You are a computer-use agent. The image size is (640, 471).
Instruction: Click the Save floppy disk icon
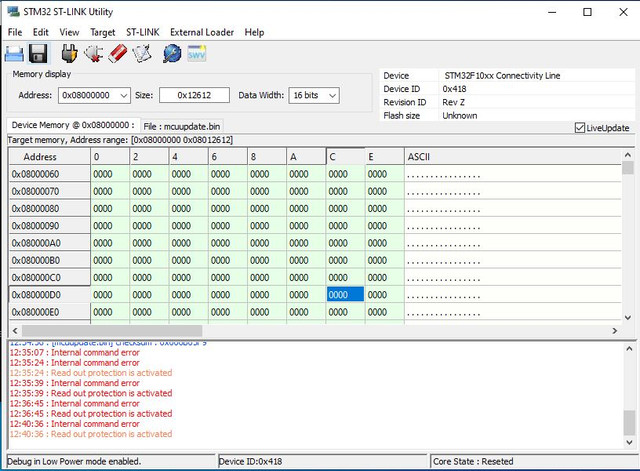pos(38,54)
